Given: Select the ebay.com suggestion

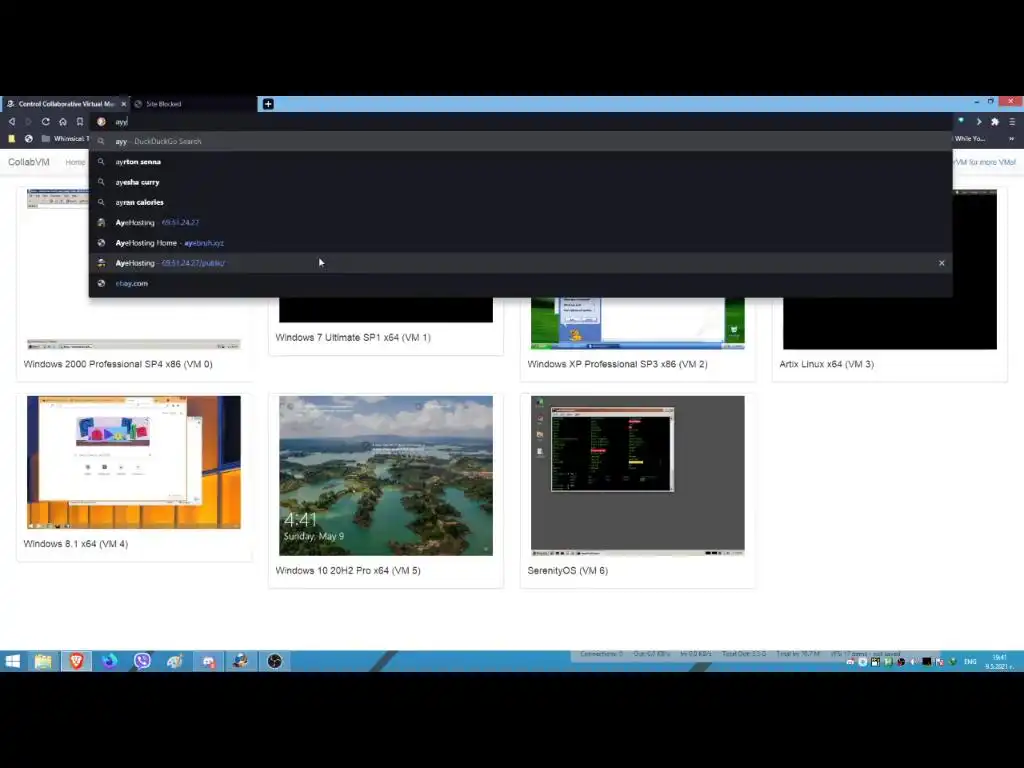Looking at the screenshot, I should (520, 283).
